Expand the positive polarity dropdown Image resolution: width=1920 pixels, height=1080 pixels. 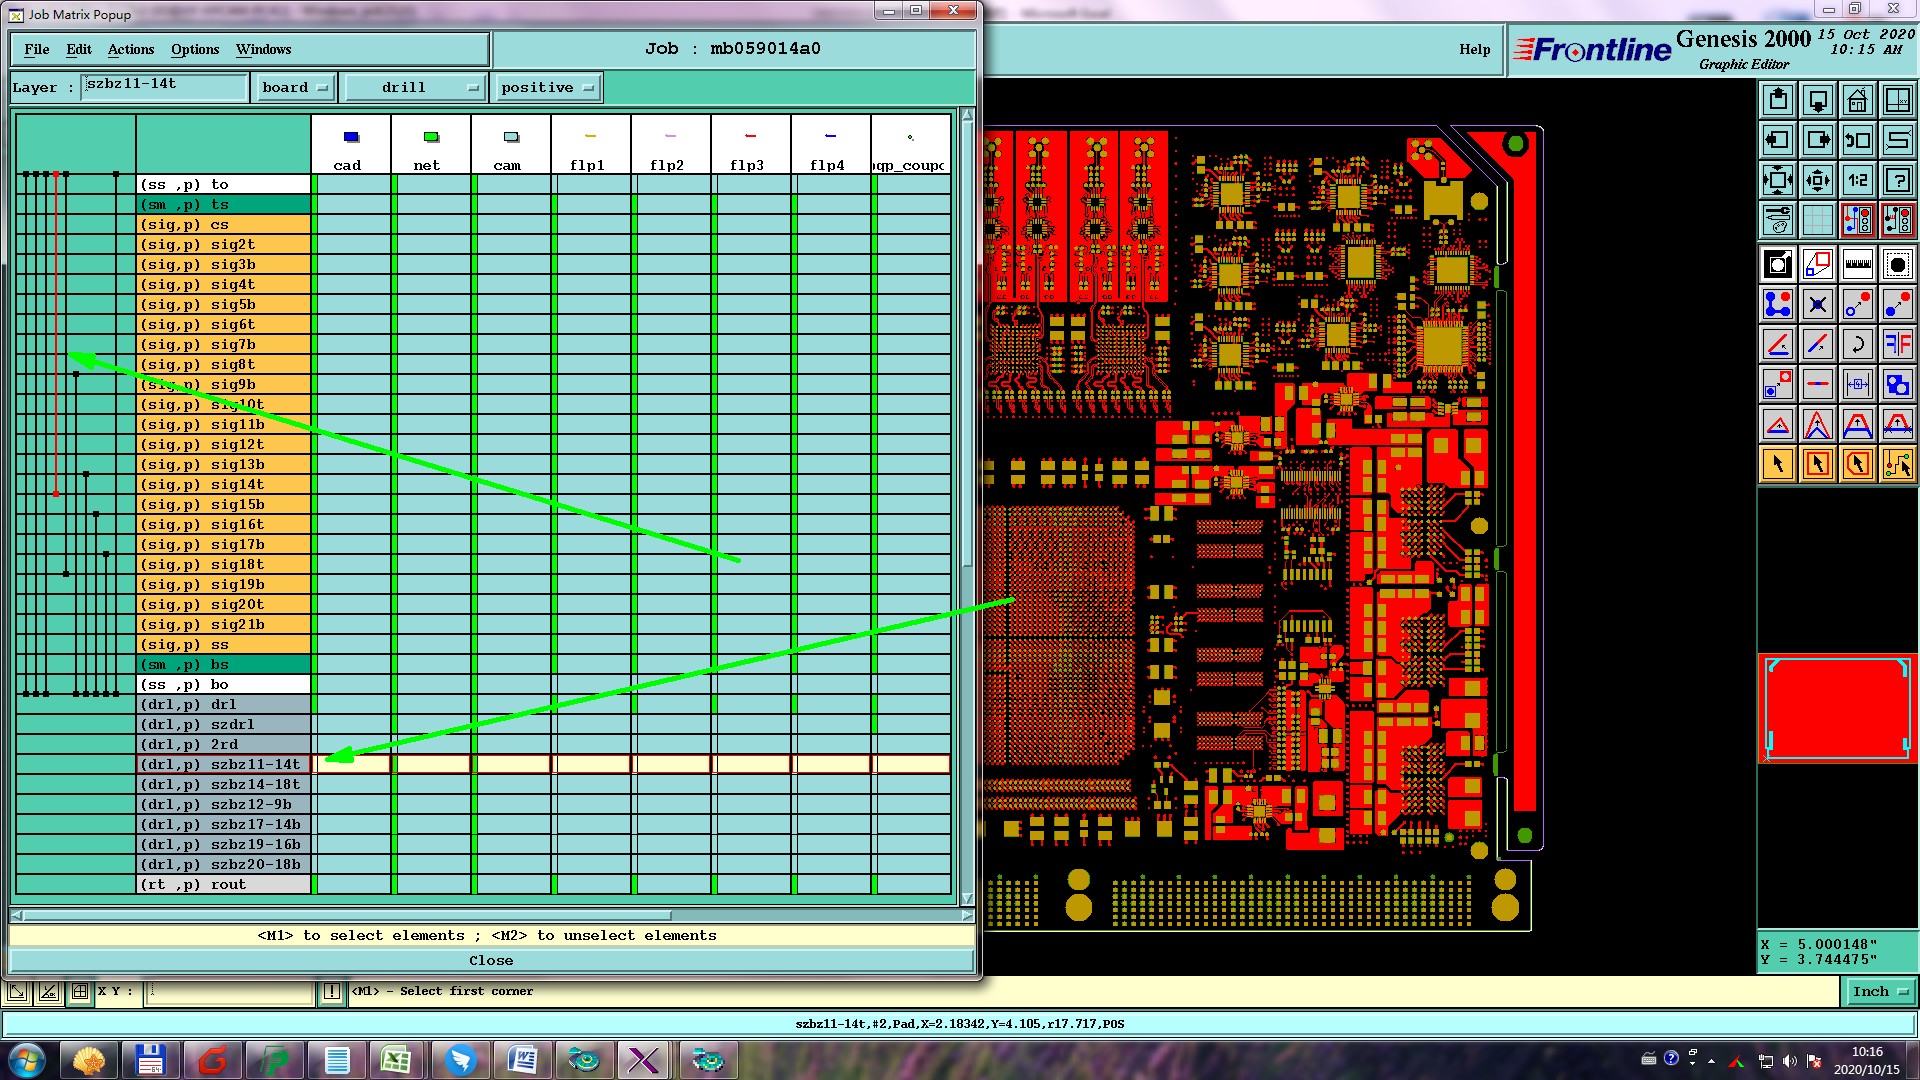[x=548, y=88]
